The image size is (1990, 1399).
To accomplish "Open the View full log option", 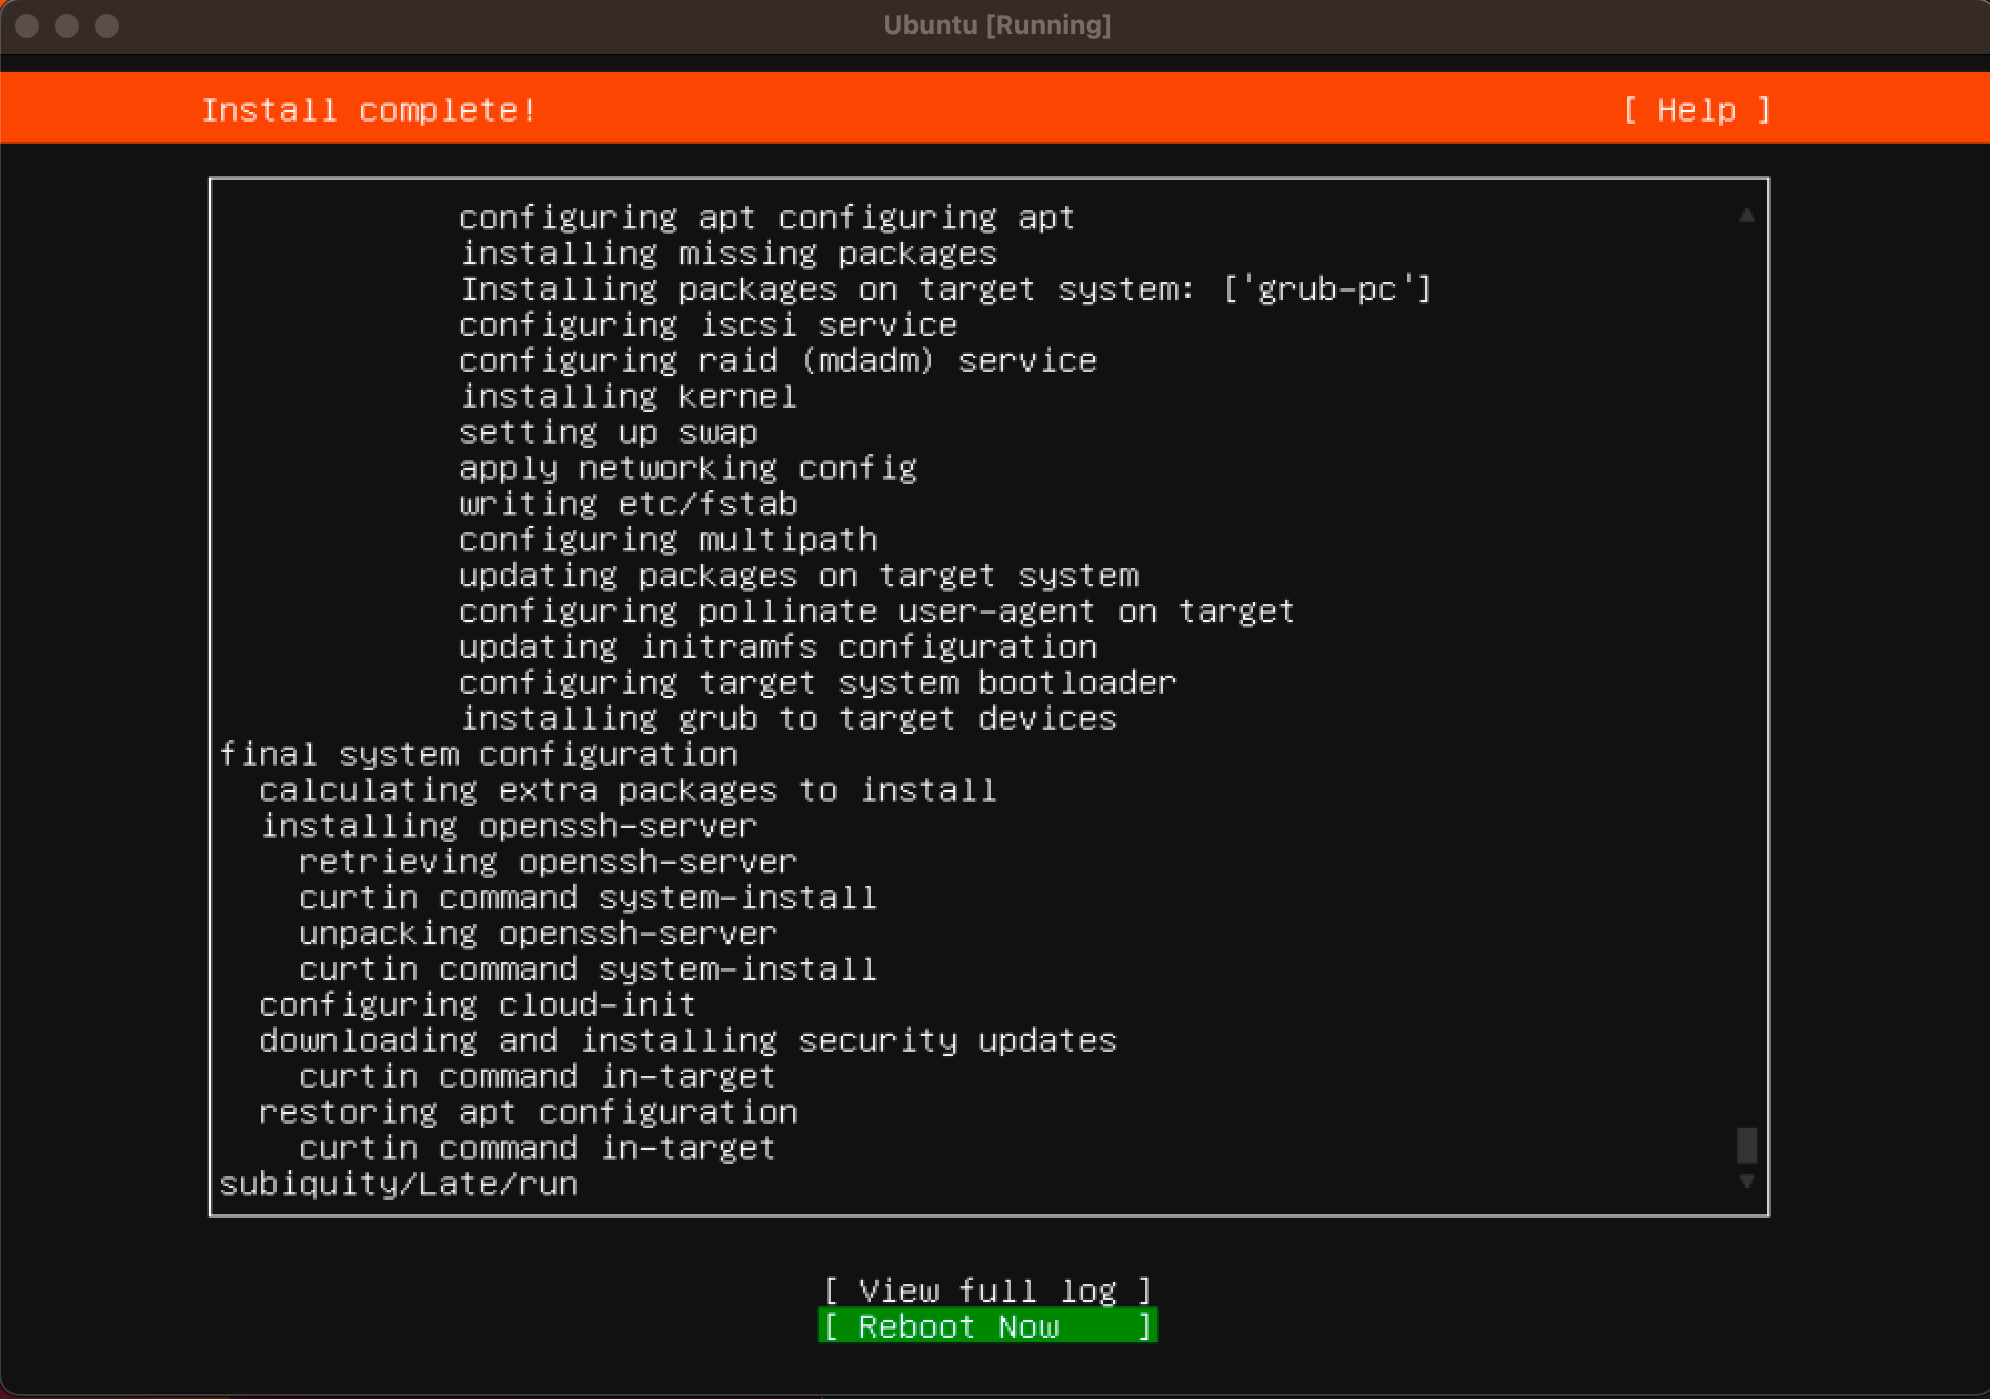I will (987, 1290).
